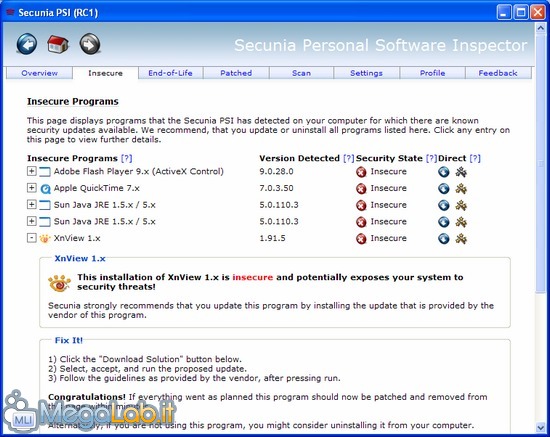Click the scrollbar up arrow
Screen dimensions: 550x437
click(540, 28)
